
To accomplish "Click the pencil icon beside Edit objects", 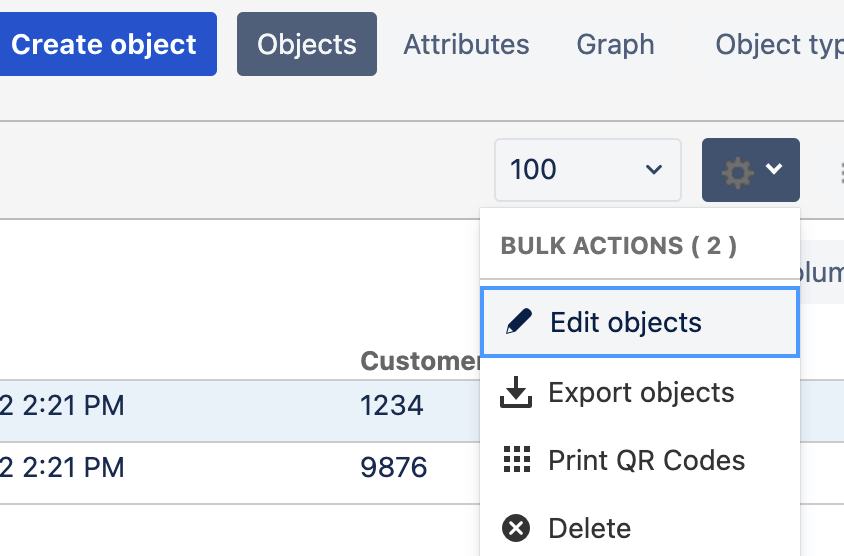I will 517,322.
